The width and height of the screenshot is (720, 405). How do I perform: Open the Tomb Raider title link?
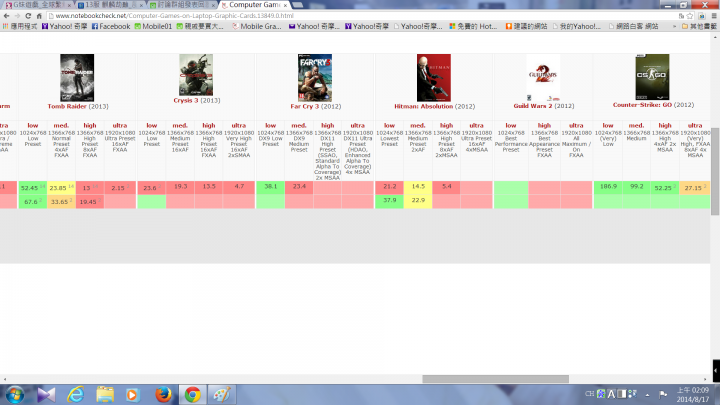click(67, 106)
